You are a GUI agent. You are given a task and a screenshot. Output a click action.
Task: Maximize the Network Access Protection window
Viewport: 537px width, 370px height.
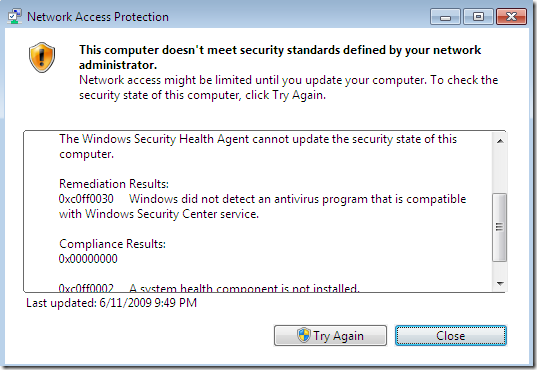pos(478,17)
